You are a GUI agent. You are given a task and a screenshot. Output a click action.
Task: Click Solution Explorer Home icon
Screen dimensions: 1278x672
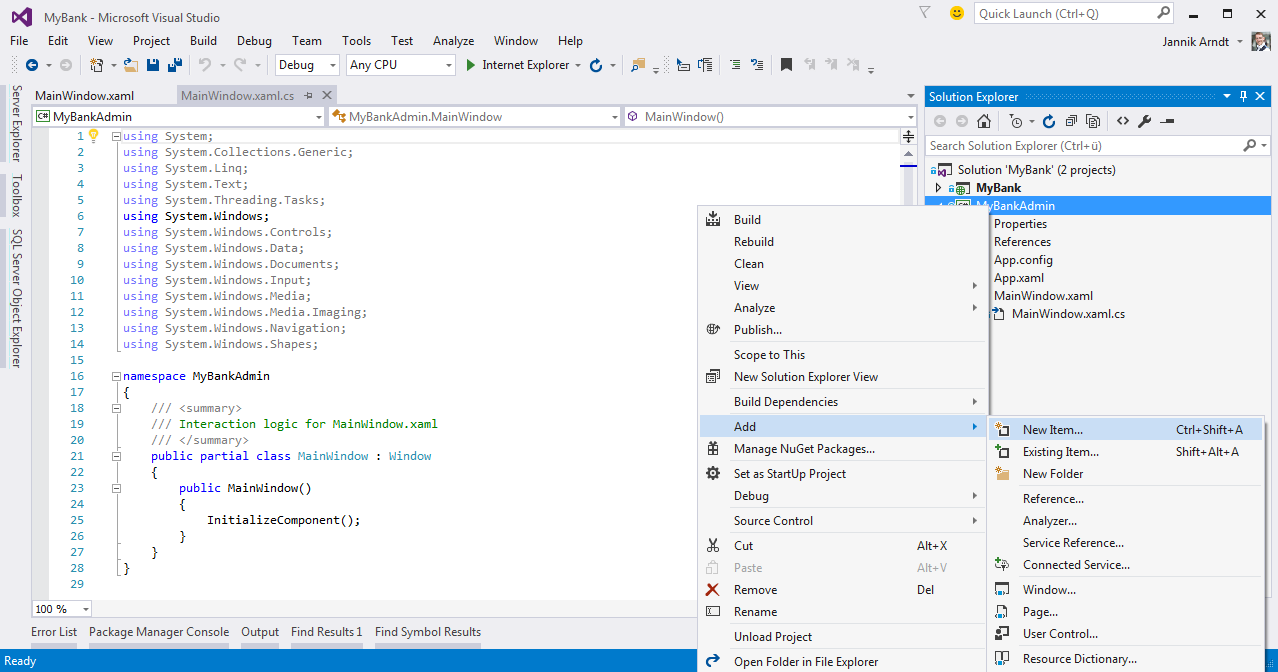[x=984, y=121]
